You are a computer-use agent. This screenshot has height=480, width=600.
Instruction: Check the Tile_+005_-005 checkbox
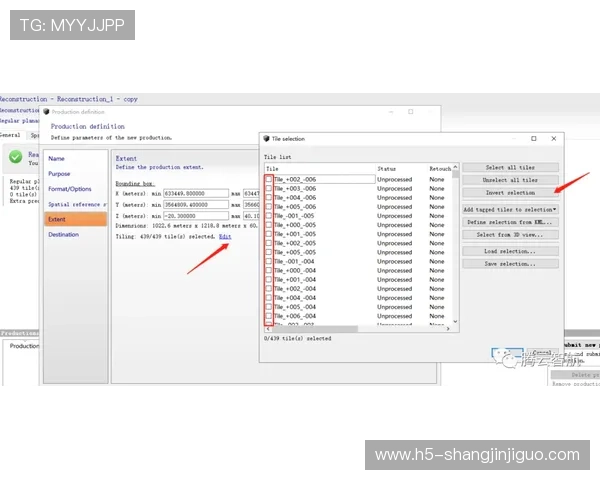tap(269, 252)
